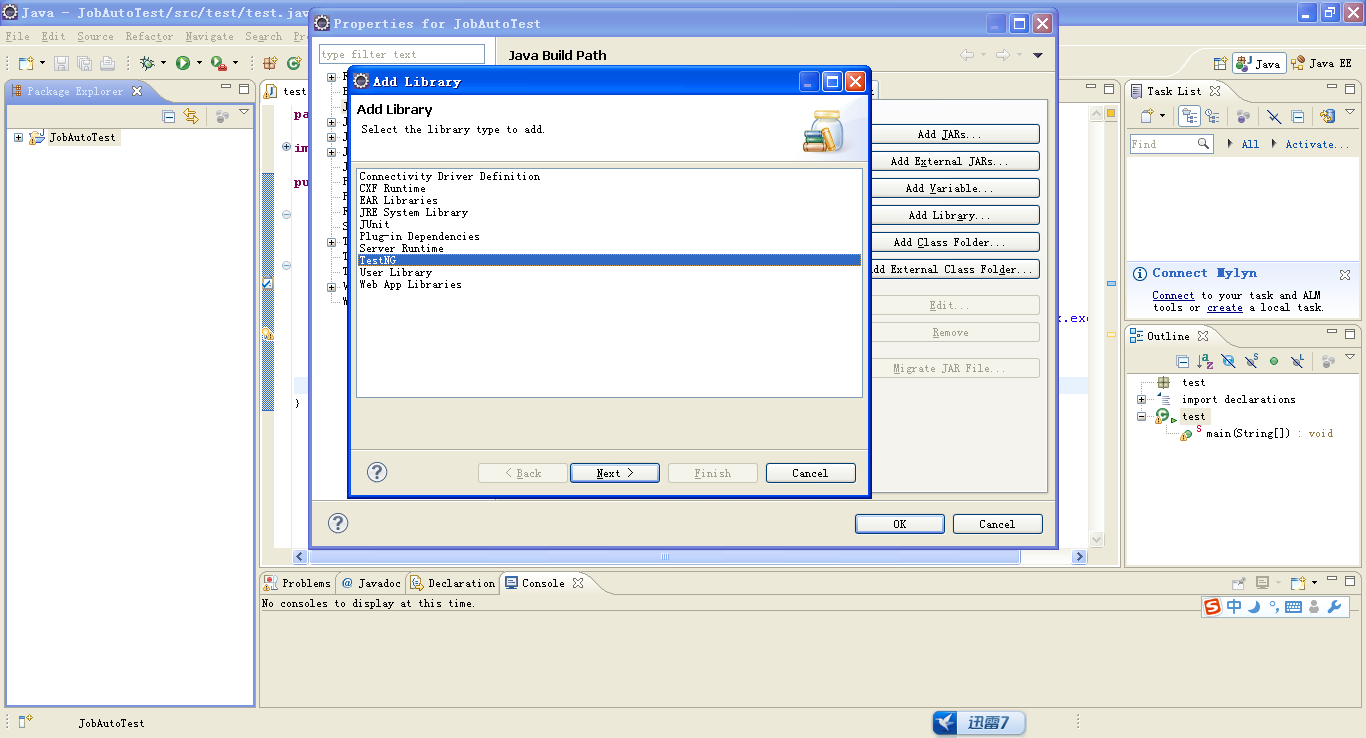Click Open Perspective icon
The image size is (1366, 738).
[1221, 63]
